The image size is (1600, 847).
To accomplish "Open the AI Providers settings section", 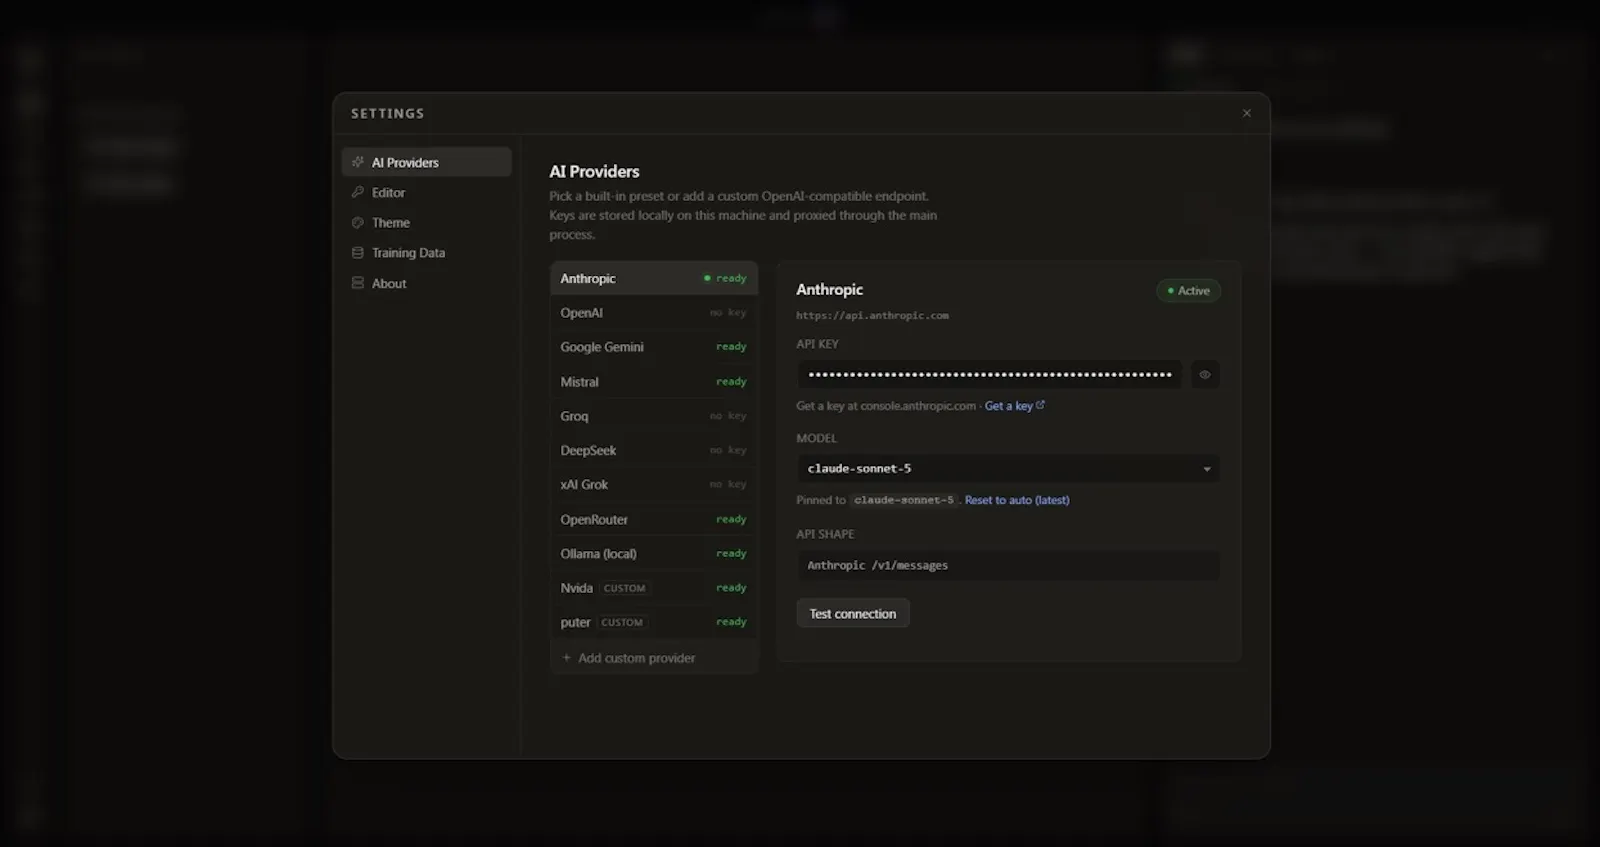I will click(427, 162).
